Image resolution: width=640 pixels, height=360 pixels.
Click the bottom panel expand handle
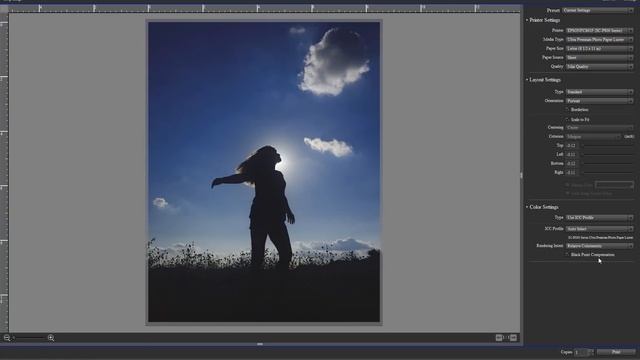point(260,344)
